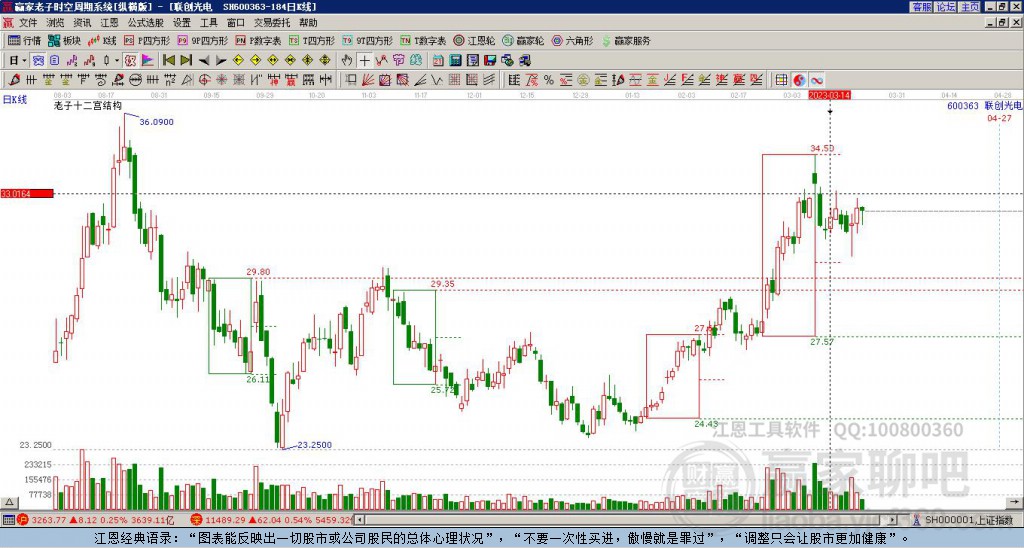Expand the candlestick style dropdown arrow
The width and height of the screenshot is (1024, 548).
tap(117, 60)
